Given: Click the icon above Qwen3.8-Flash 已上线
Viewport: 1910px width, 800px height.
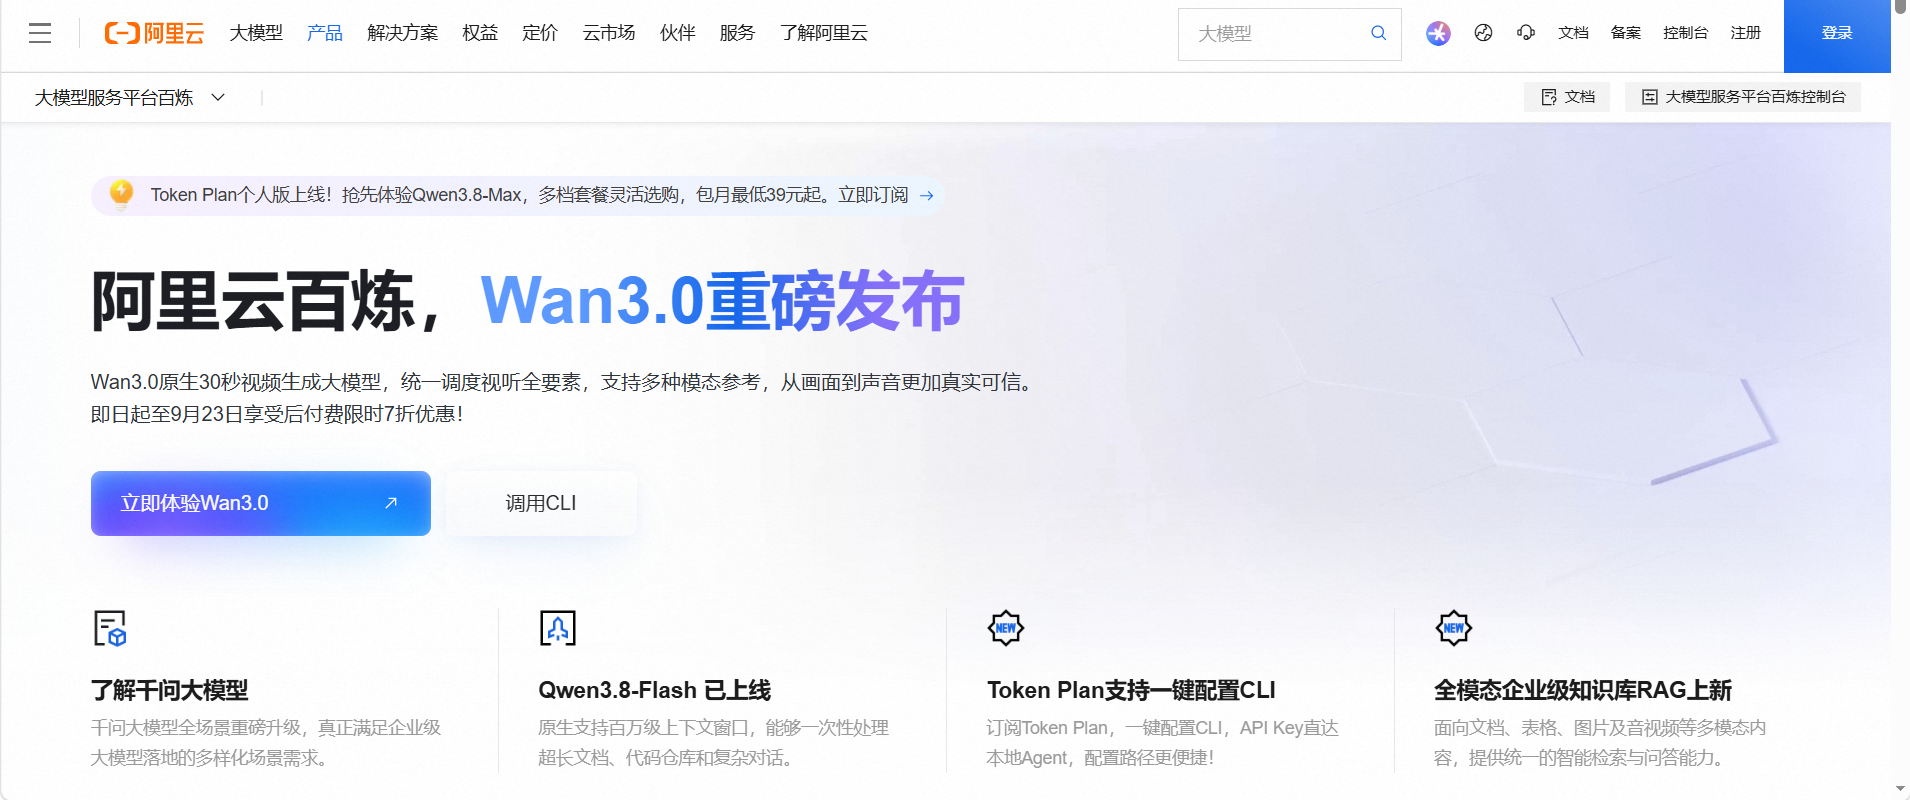Looking at the screenshot, I should tap(558, 628).
